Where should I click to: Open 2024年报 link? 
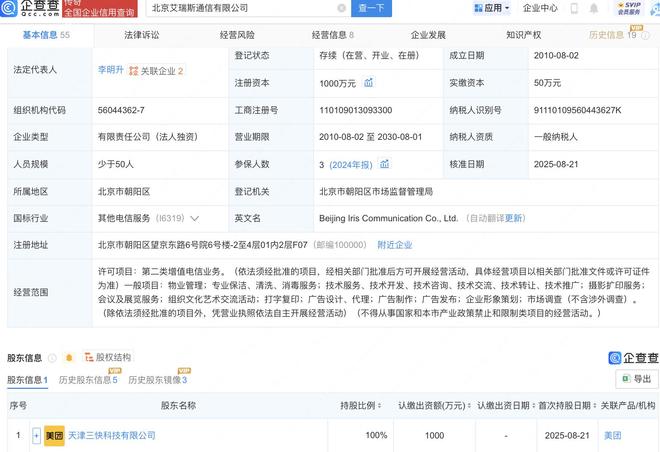pos(351,165)
